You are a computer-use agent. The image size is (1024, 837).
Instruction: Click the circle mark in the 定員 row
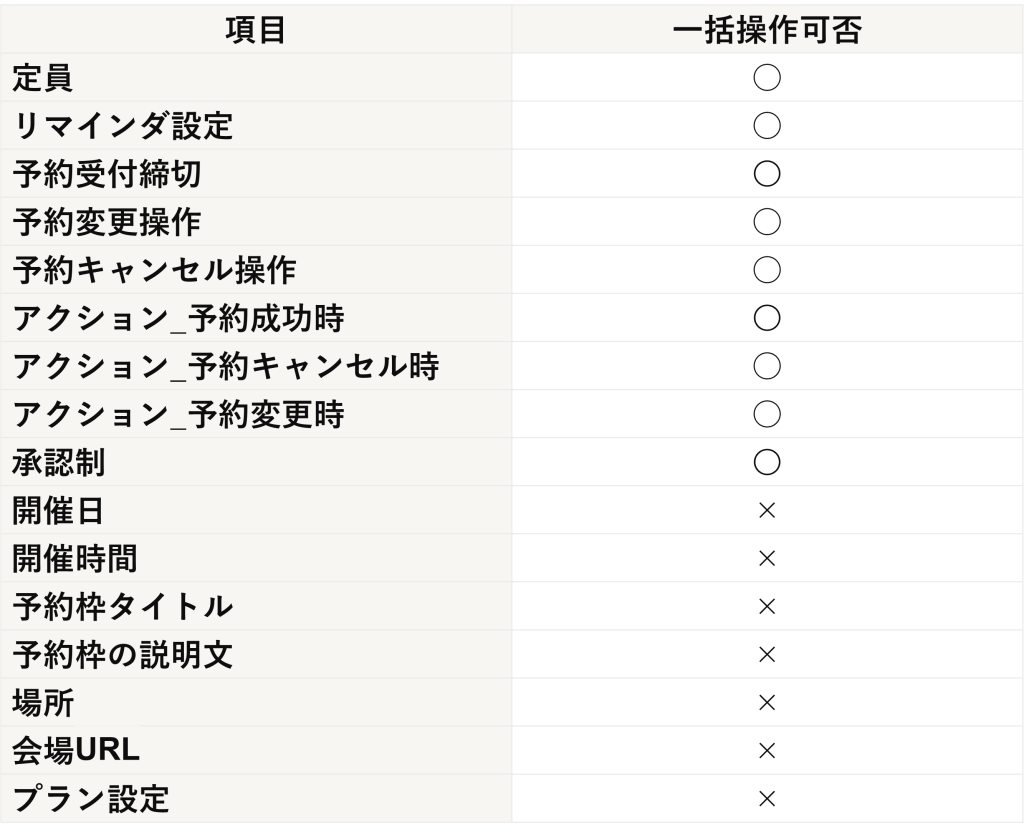click(x=767, y=78)
